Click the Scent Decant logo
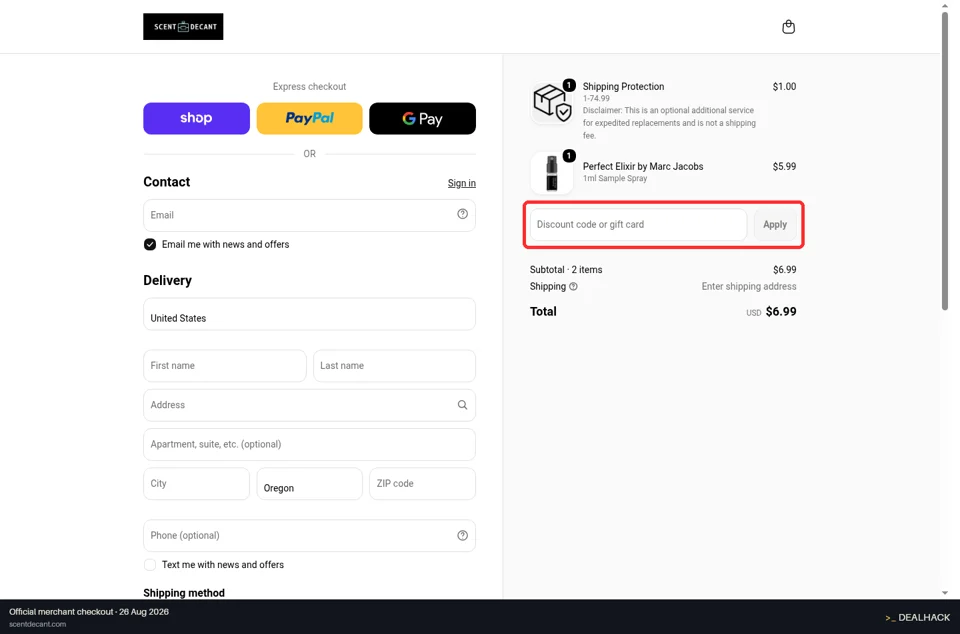The image size is (960, 634). [183, 26]
